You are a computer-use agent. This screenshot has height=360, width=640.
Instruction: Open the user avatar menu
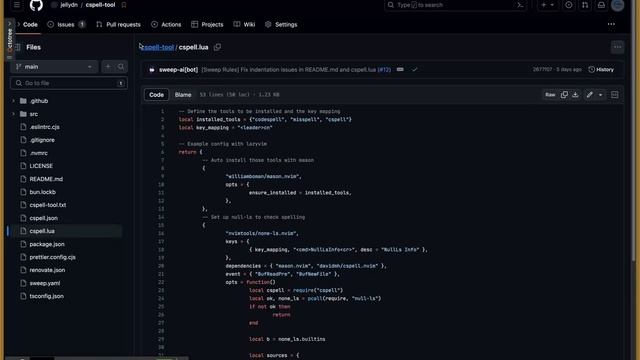pos(618,5)
